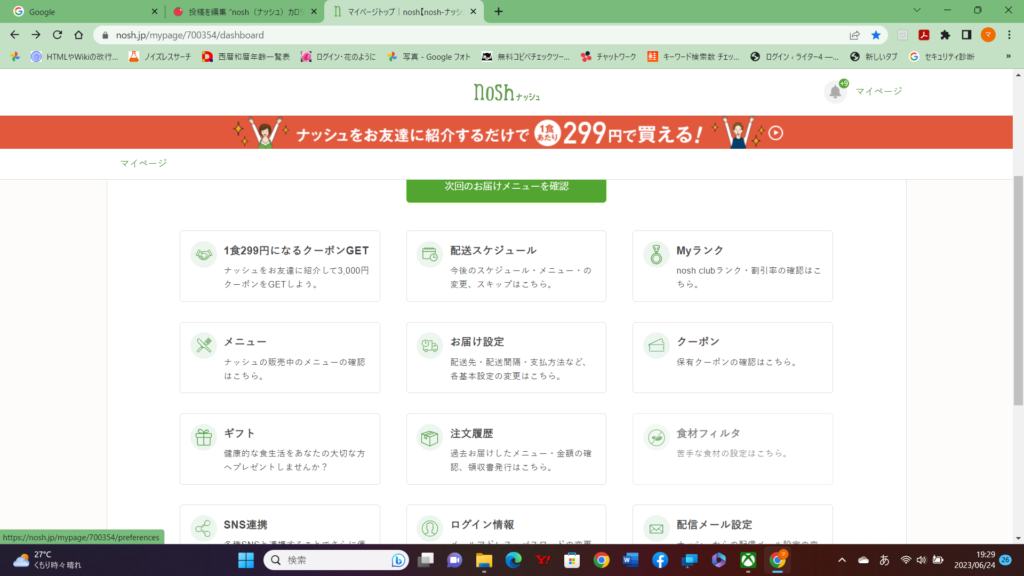The image size is (1024, 576).
Task: Open the Chrome profile avatar
Action: point(988,35)
